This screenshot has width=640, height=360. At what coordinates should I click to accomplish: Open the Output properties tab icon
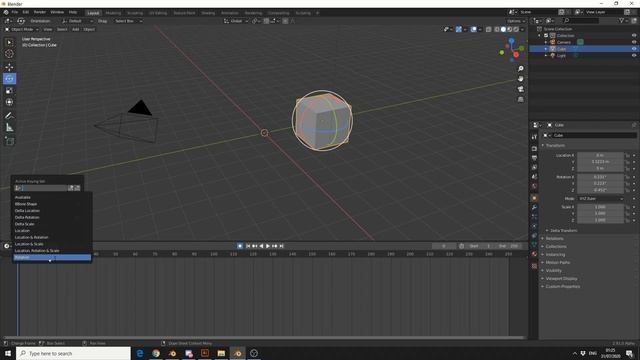pyautogui.click(x=534, y=158)
